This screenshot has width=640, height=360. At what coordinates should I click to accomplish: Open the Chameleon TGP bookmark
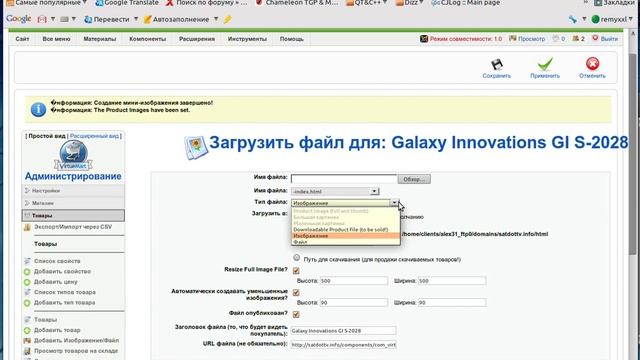[x=297, y=3]
